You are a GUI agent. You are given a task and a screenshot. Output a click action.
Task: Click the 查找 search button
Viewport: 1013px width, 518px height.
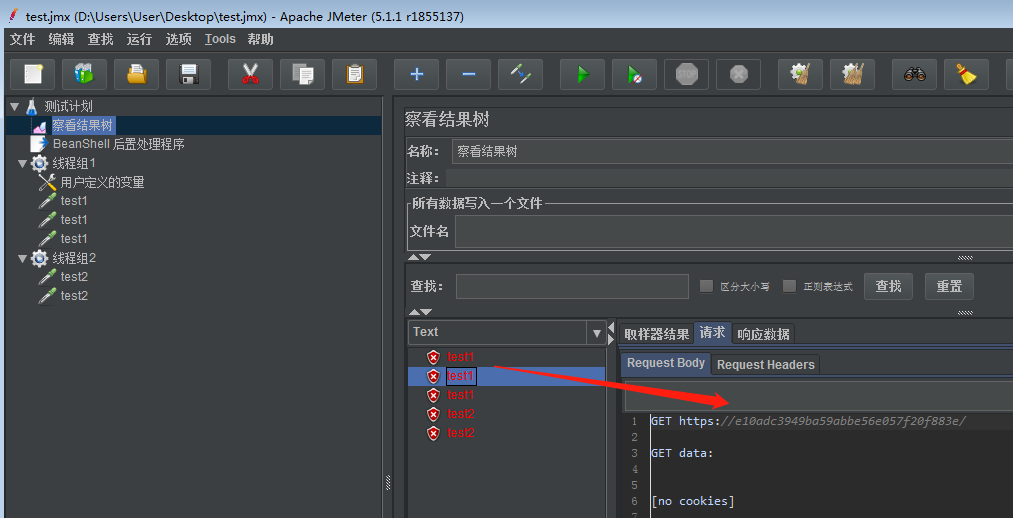click(888, 286)
